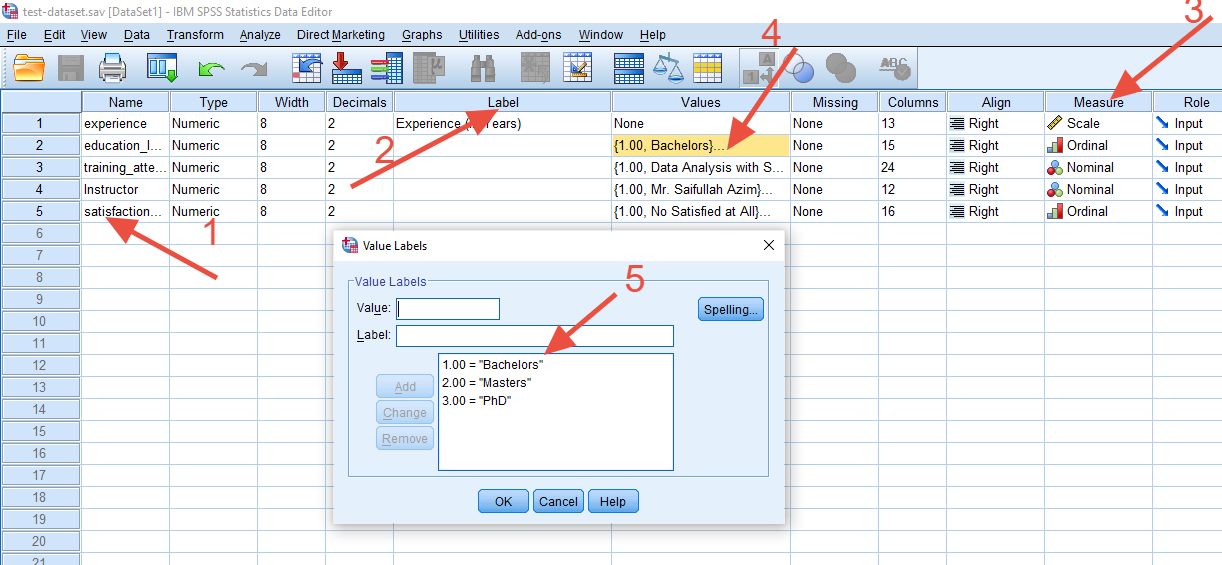
Task: Click the Ordinal measure cell for satisfaction row
Action: pos(1099,211)
